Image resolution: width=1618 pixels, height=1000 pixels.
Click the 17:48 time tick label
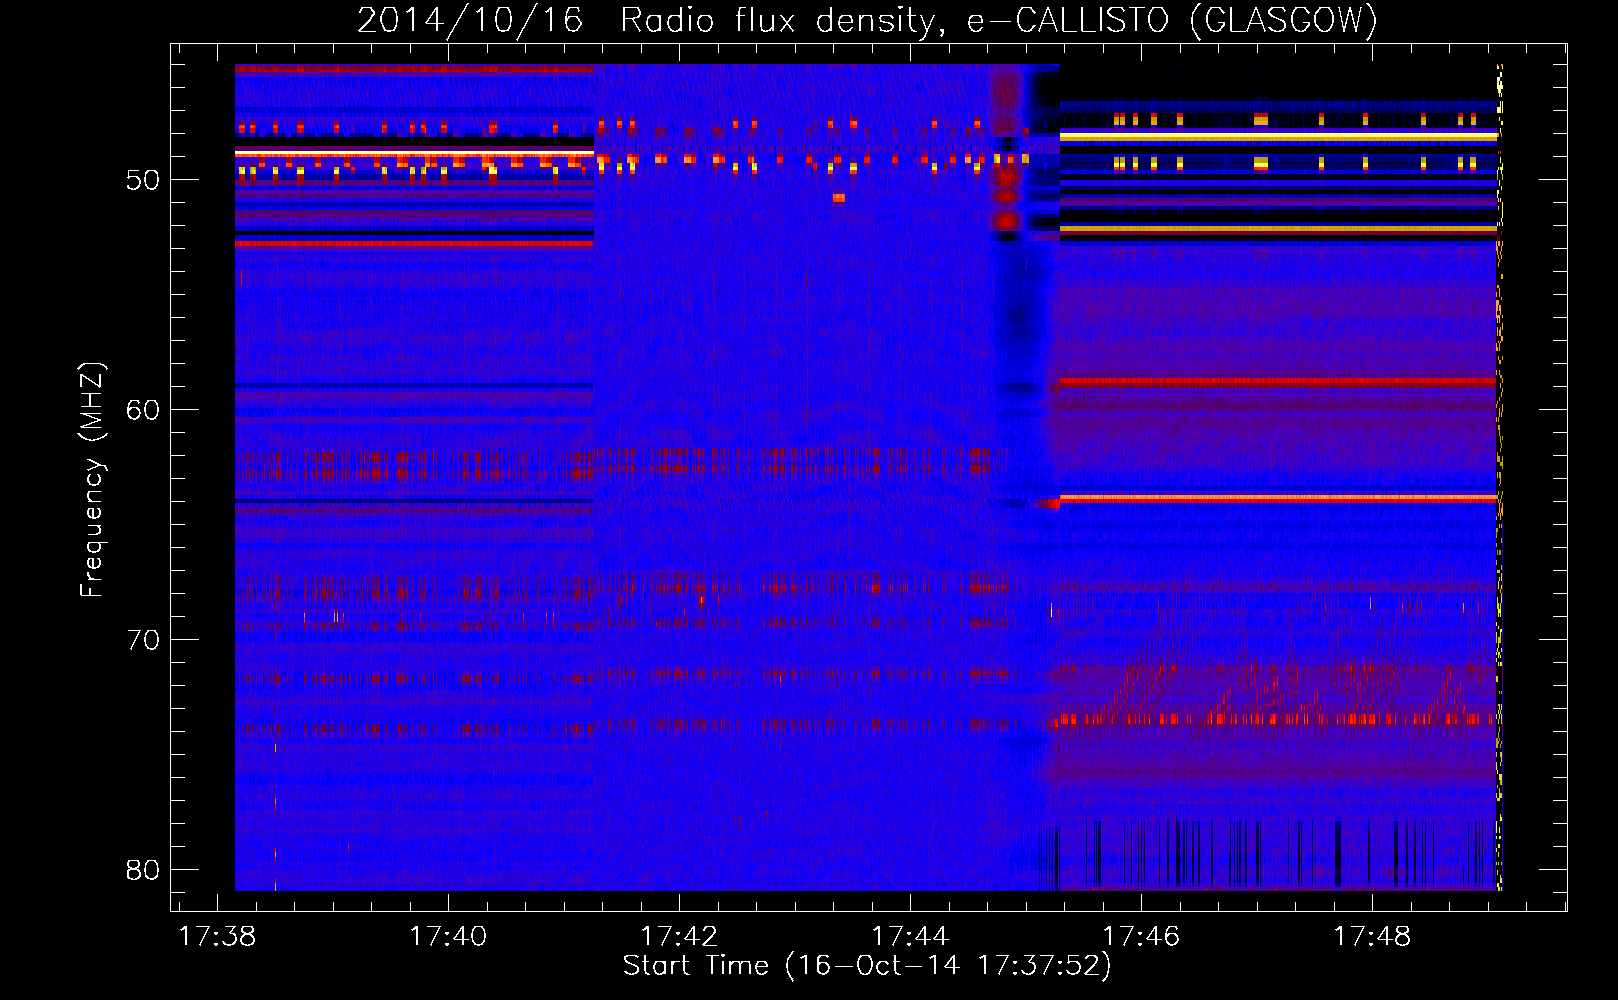click(x=1372, y=936)
